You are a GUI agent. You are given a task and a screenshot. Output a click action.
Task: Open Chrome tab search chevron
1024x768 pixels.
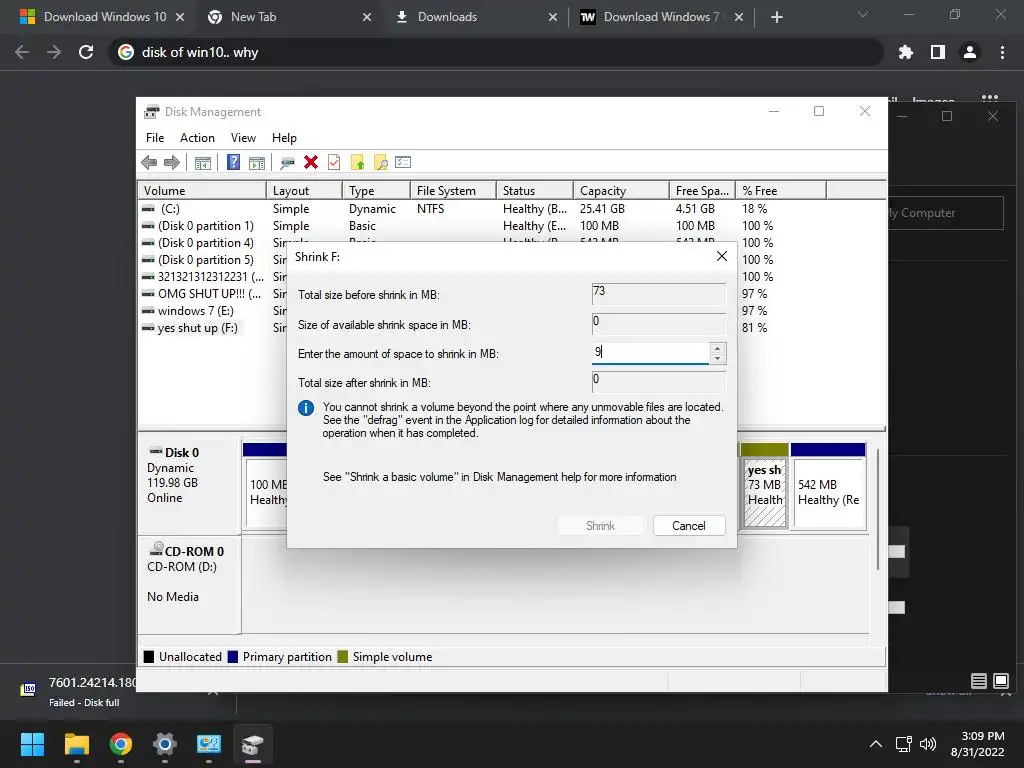[x=863, y=14]
